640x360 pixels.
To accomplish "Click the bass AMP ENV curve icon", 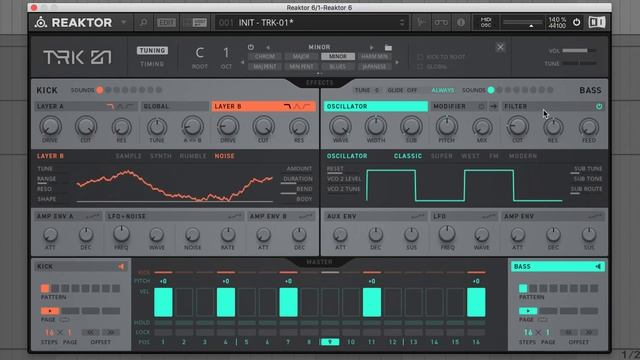I will pos(595,216).
